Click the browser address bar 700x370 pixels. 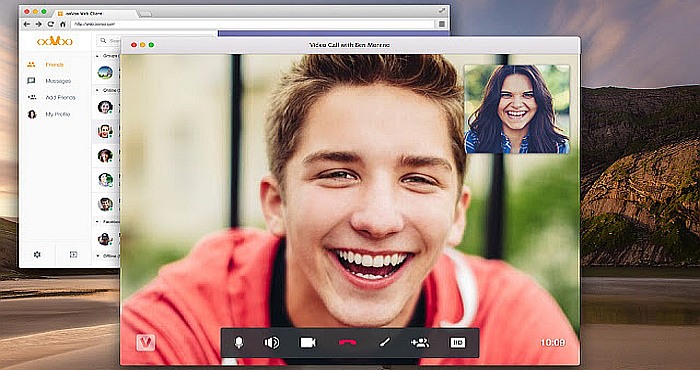tap(253, 24)
